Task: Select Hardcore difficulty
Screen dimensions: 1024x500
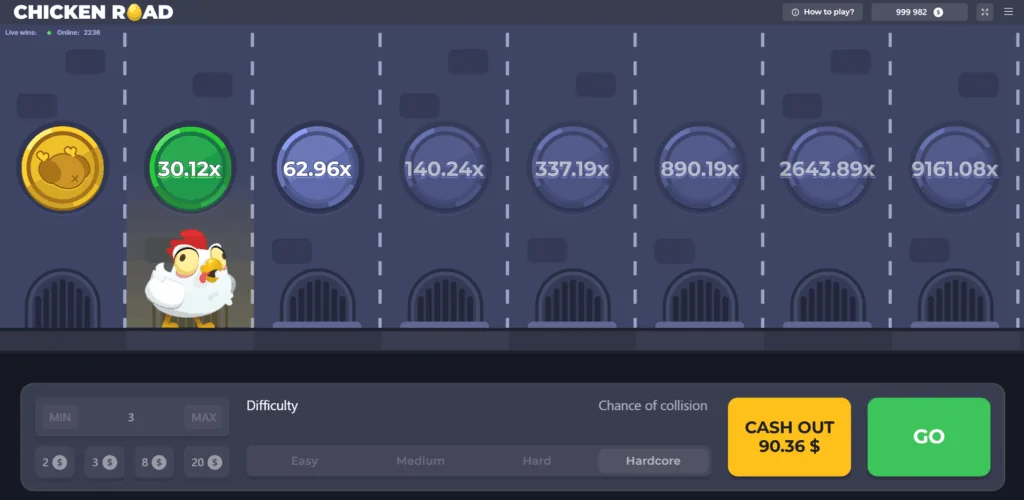Action: pyautogui.click(x=653, y=461)
